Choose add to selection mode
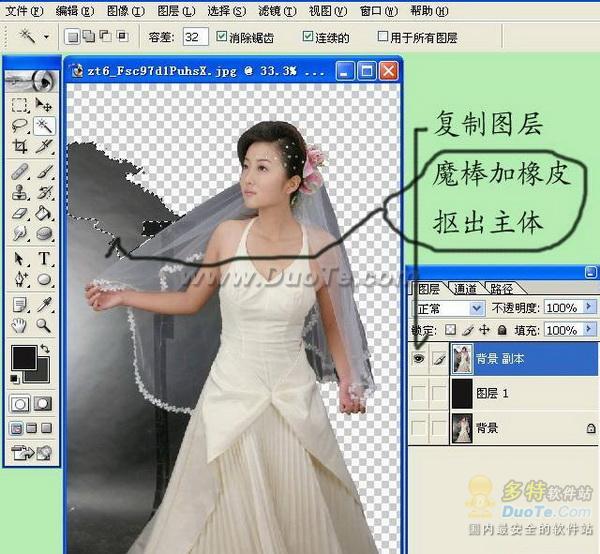This screenshot has height=554, width=600. click(89, 37)
